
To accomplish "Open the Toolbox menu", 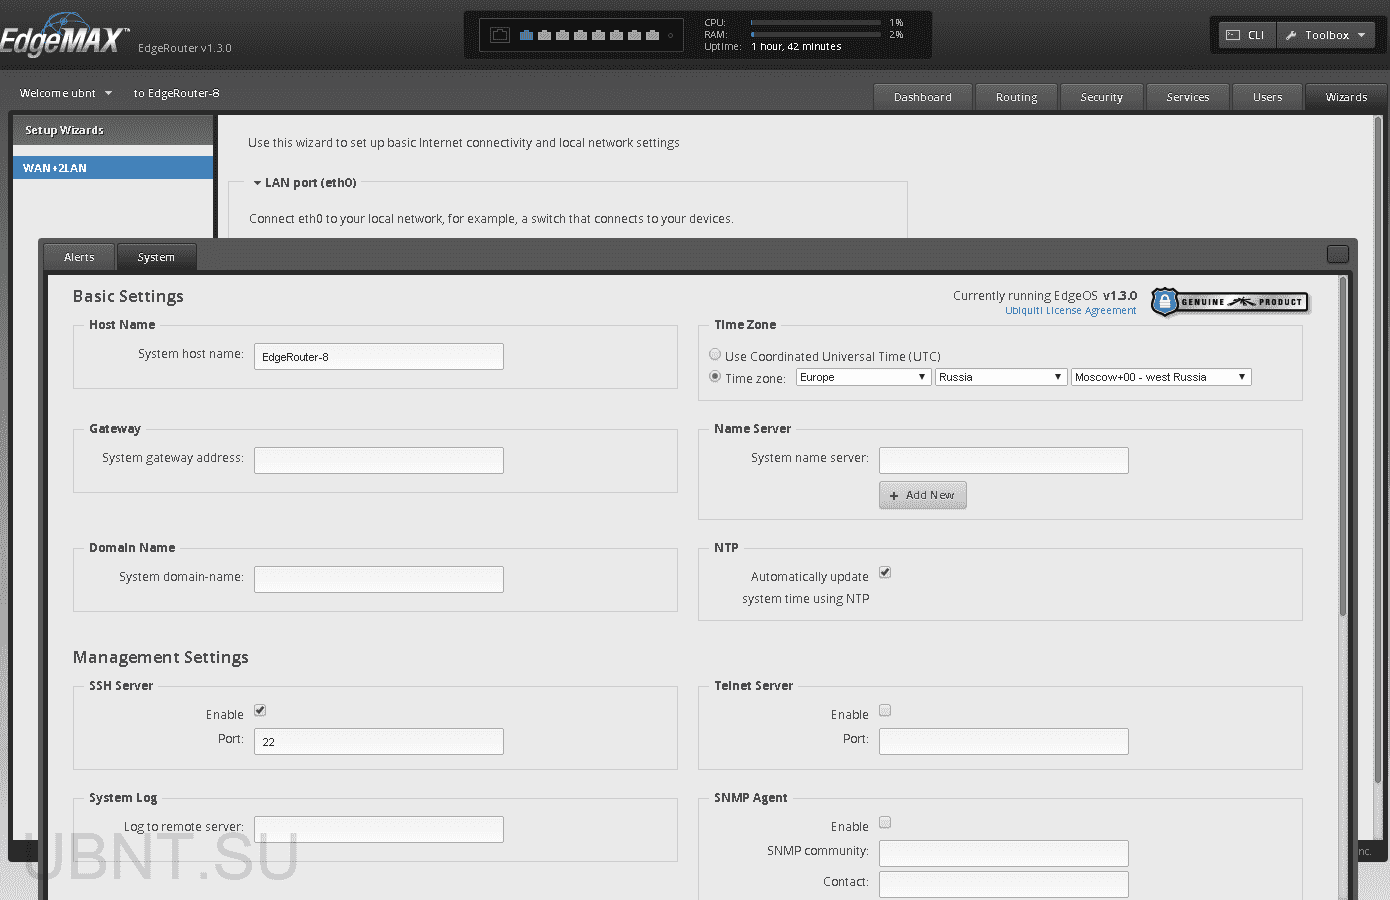I will point(1326,35).
